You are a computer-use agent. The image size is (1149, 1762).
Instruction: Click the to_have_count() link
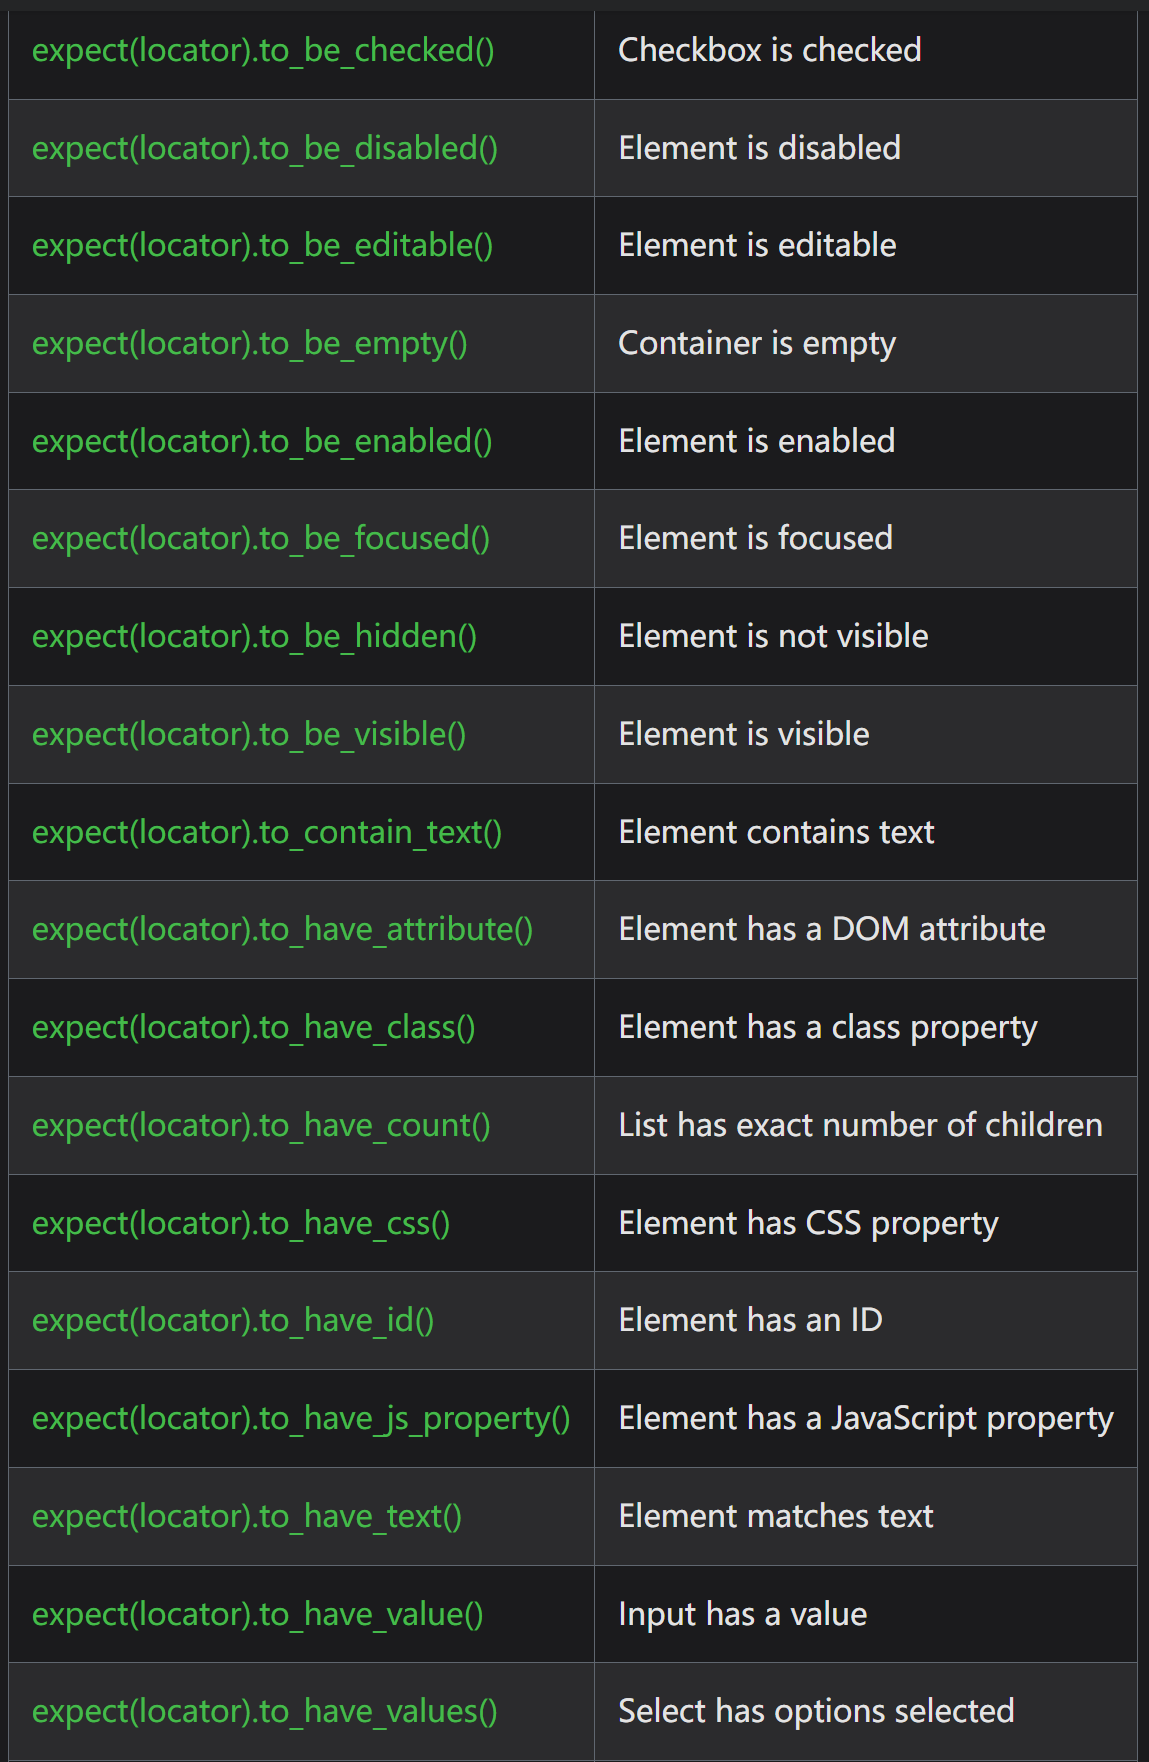pos(261,1125)
